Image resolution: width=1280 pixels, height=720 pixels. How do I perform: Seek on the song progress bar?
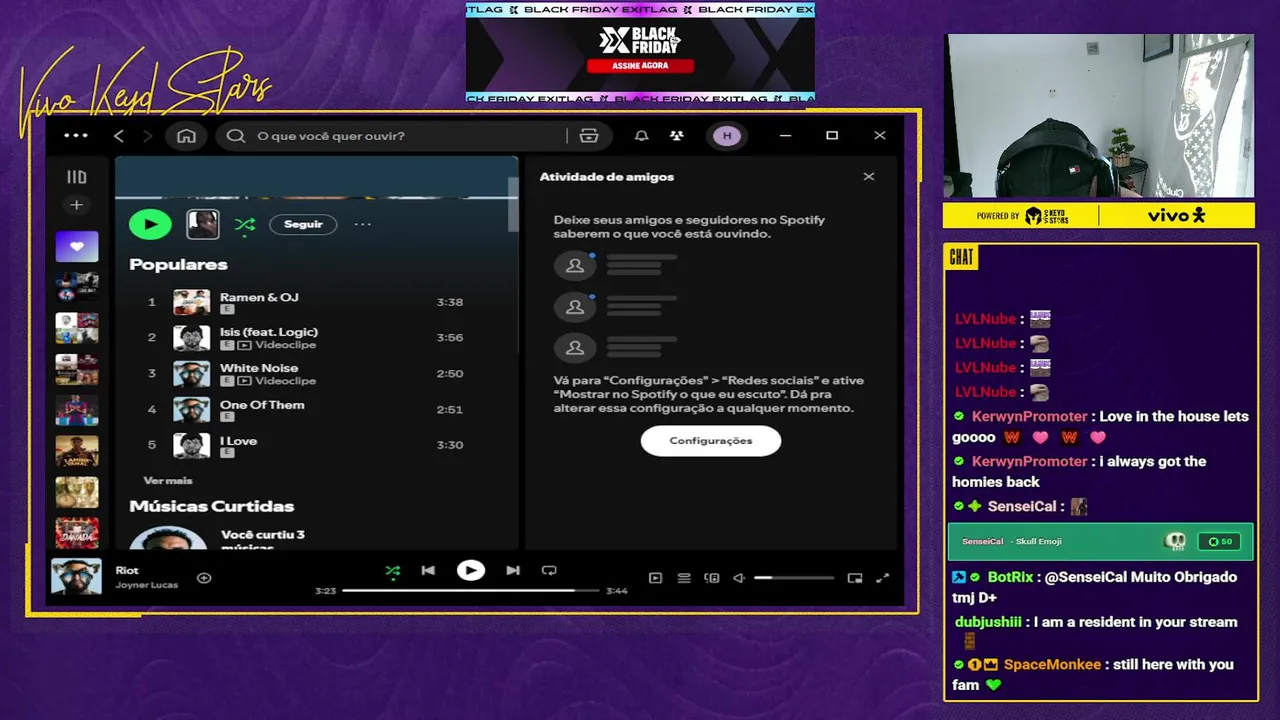pyautogui.click(x=470, y=591)
